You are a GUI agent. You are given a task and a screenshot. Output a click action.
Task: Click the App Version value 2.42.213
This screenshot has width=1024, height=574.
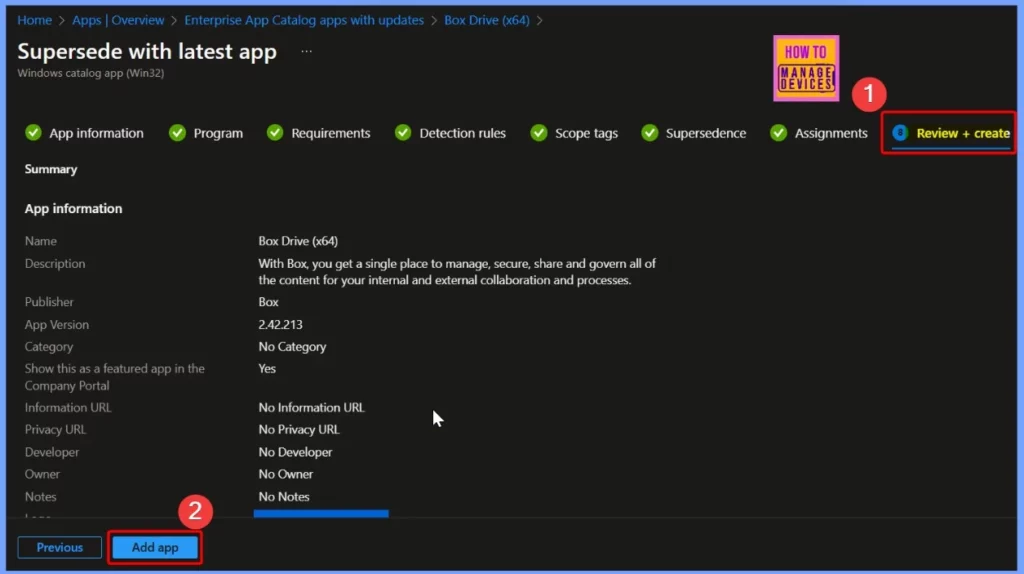click(280, 325)
